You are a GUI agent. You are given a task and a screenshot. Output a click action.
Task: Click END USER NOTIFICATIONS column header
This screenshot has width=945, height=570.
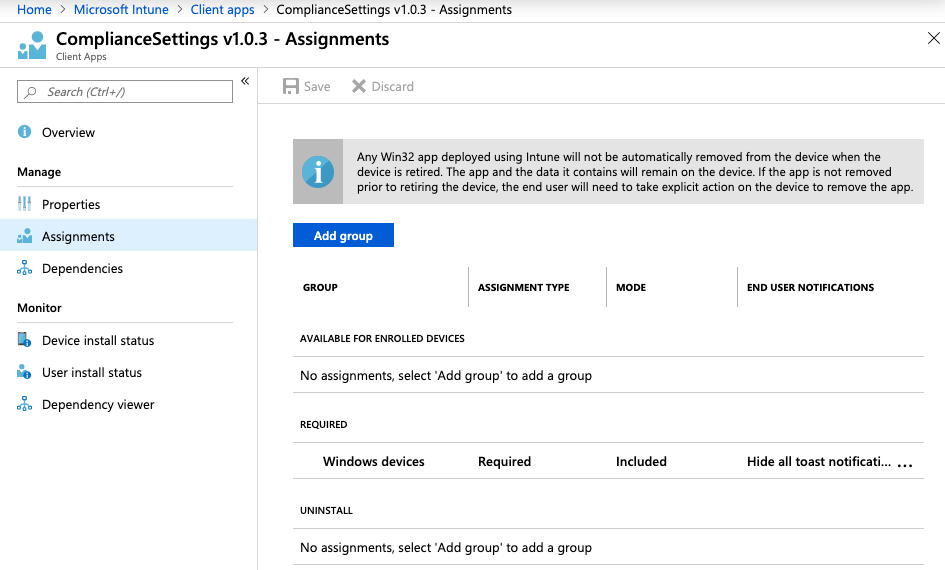tap(811, 287)
